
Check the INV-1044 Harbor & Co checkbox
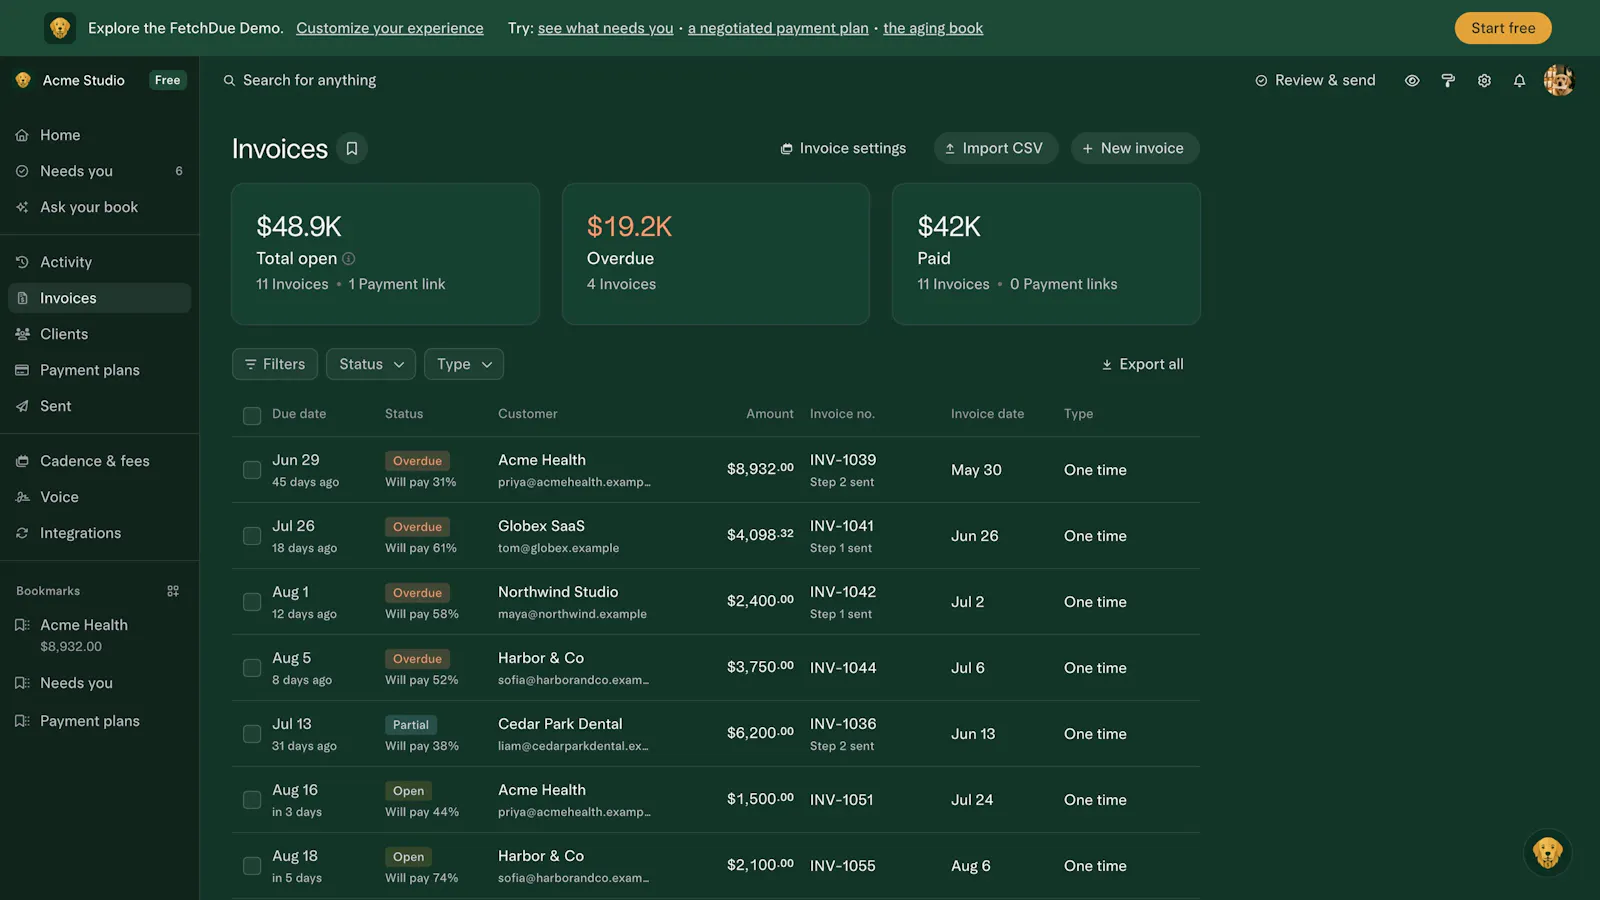click(x=252, y=668)
